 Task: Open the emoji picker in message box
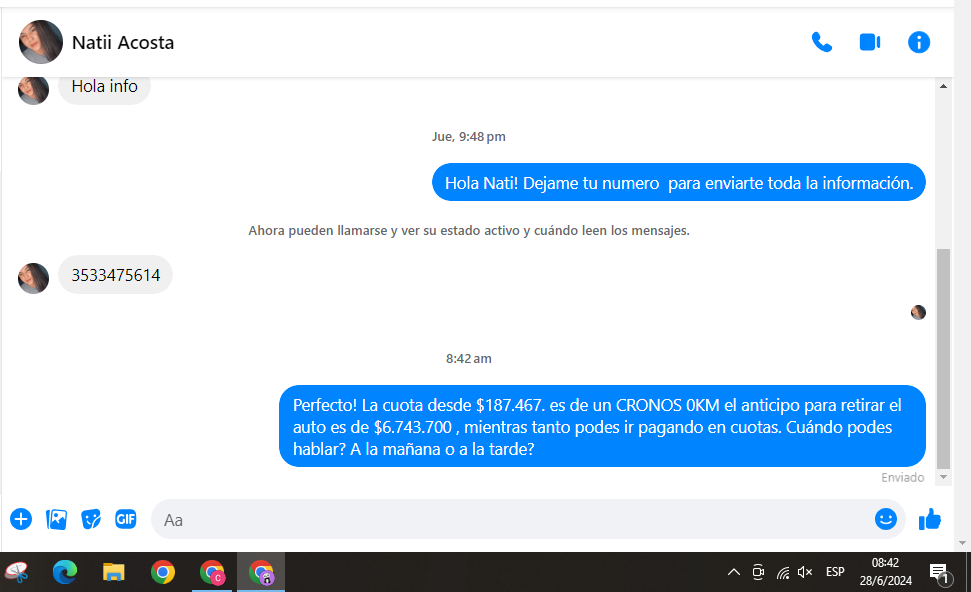(x=885, y=519)
